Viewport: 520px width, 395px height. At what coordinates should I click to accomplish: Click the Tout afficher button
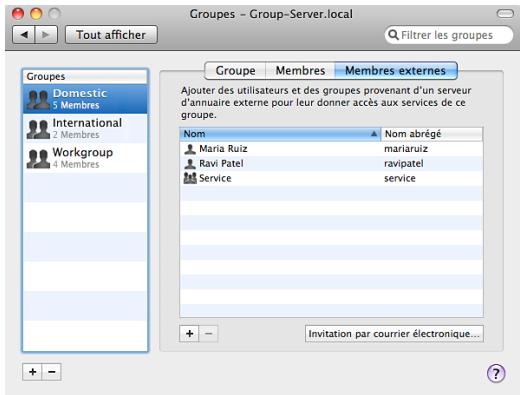(x=111, y=35)
